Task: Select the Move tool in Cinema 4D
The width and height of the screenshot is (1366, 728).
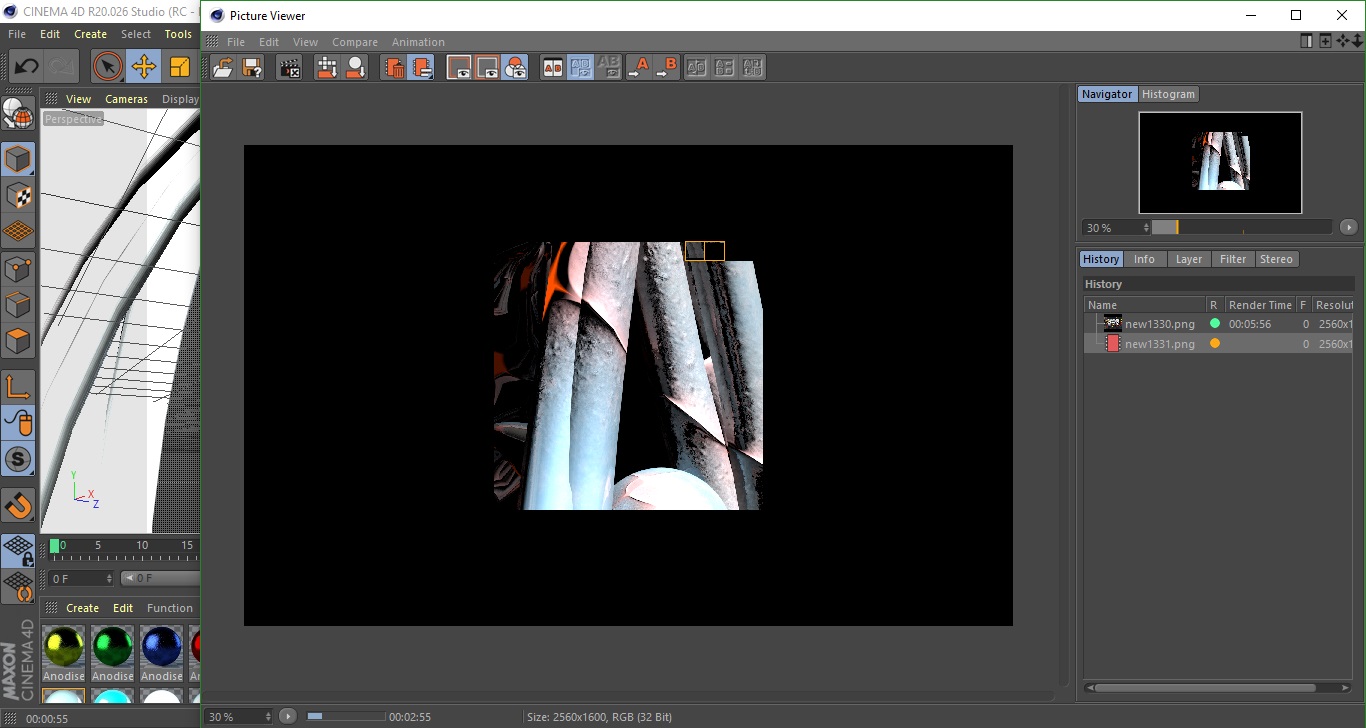Action: pos(144,67)
